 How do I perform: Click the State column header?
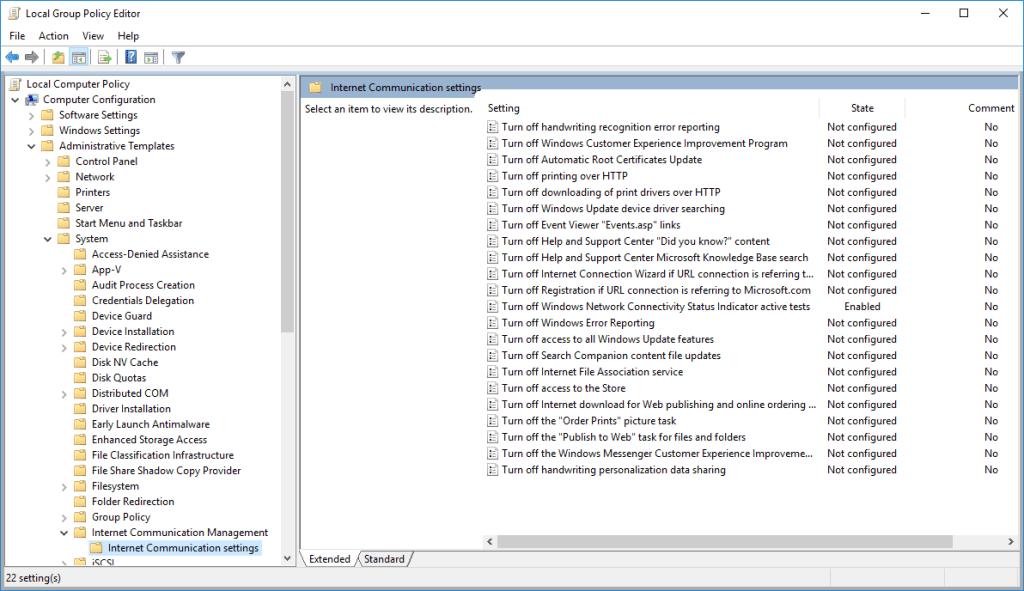[862, 108]
